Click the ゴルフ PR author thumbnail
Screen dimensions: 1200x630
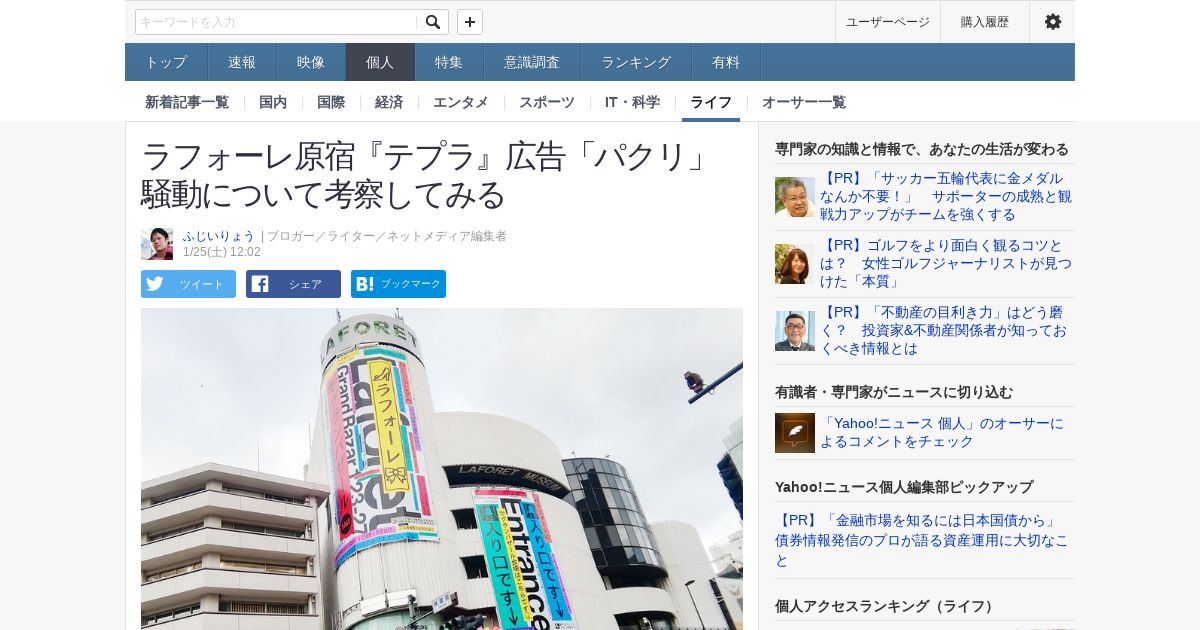click(795, 264)
